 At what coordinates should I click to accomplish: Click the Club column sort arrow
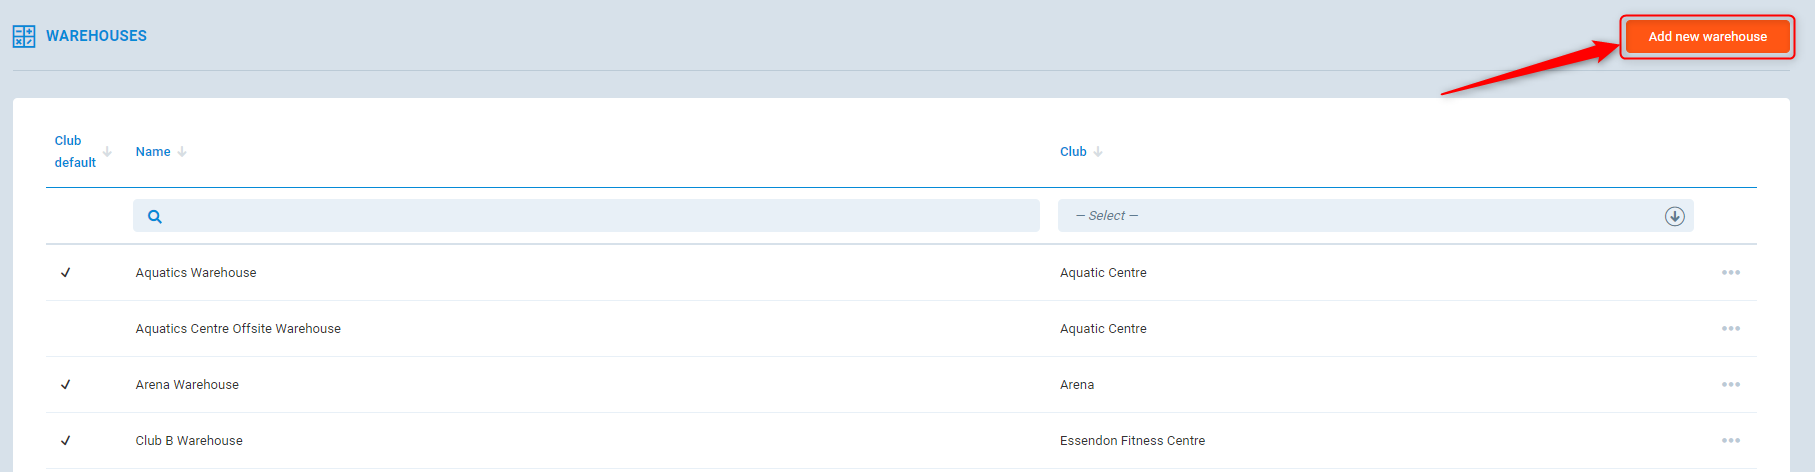coord(1098,152)
